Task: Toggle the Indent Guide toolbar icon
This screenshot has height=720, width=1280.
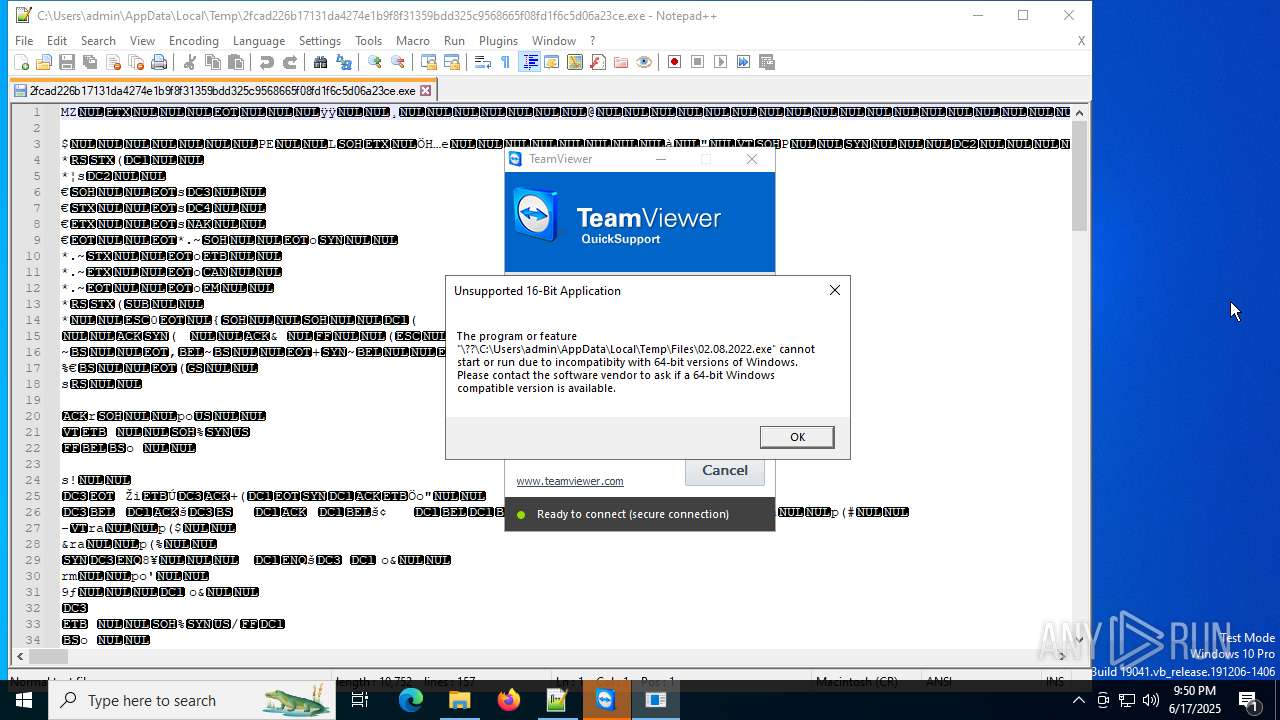Action: [x=530, y=62]
